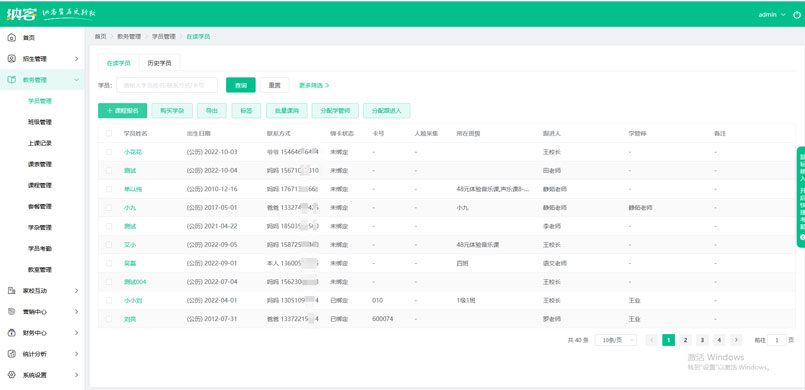The width and height of the screenshot is (805, 390).
Task: Click the 导出 export button
Action: point(212,111)
